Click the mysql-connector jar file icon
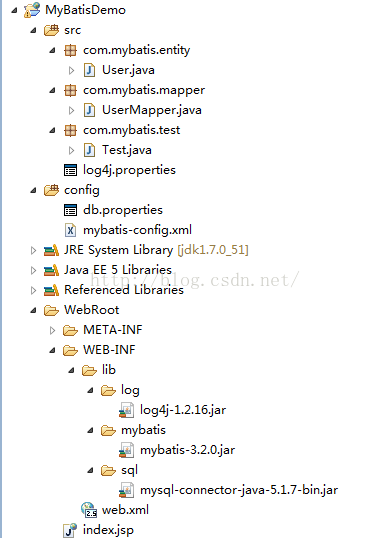The height and width of the screenshot is (538, 370). pyautogui.click(x=126, y=490)
